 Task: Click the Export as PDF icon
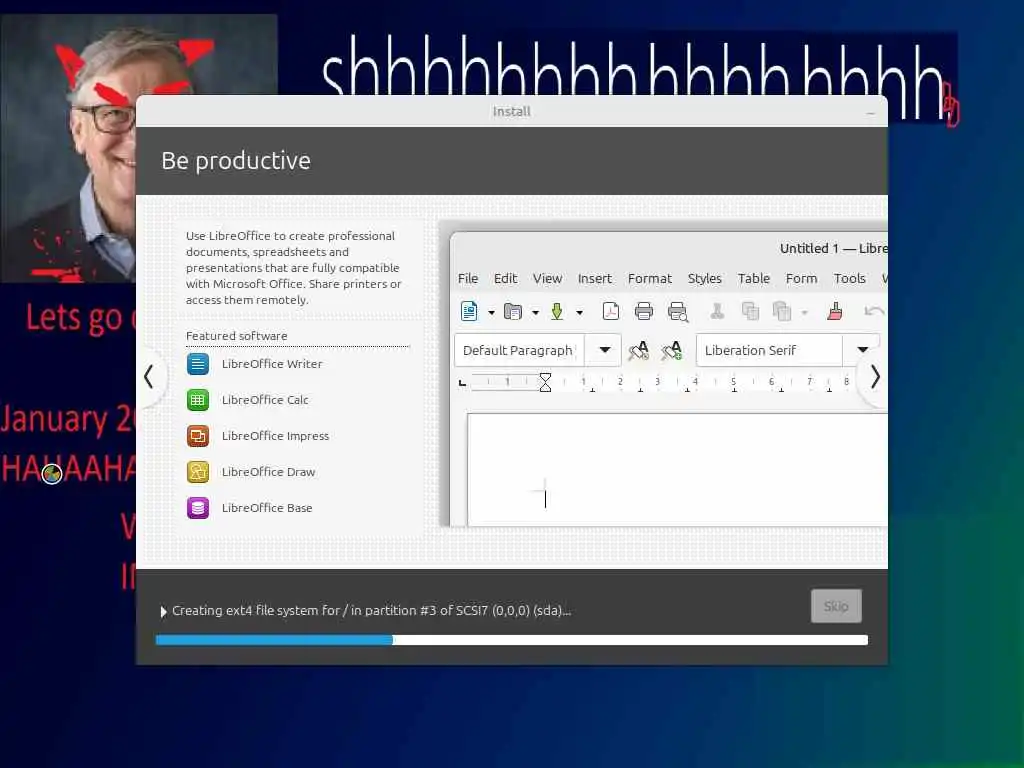611,312
